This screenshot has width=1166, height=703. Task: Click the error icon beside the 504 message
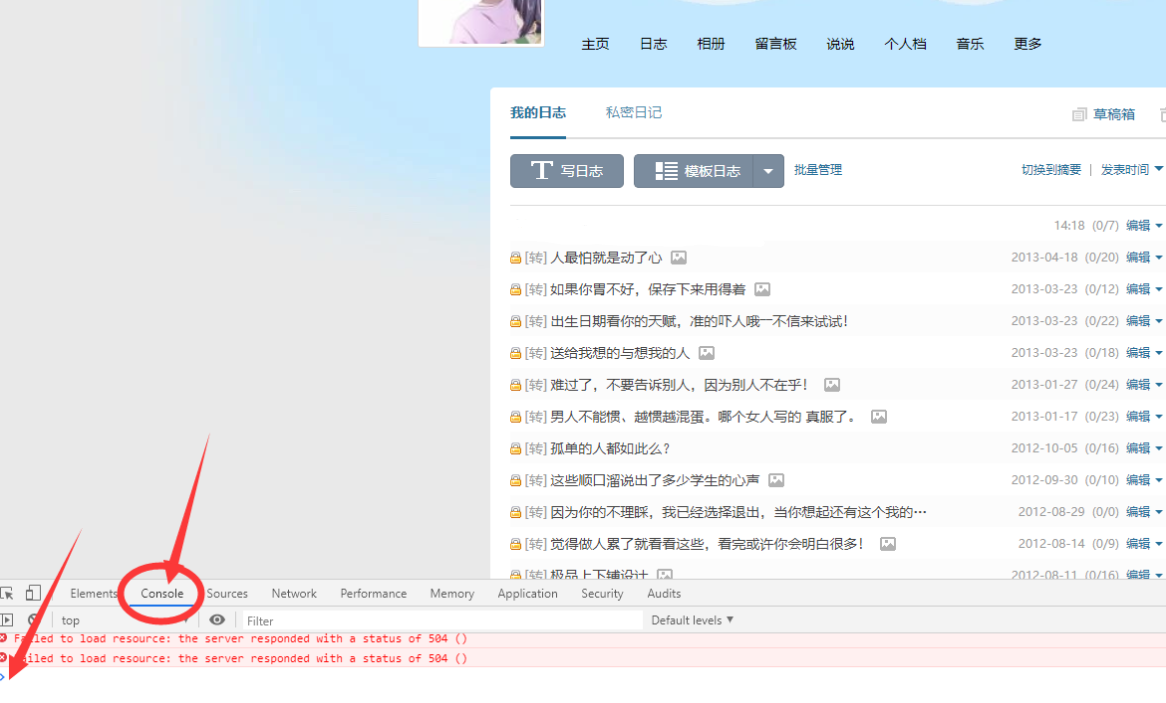tap(5, 638)
